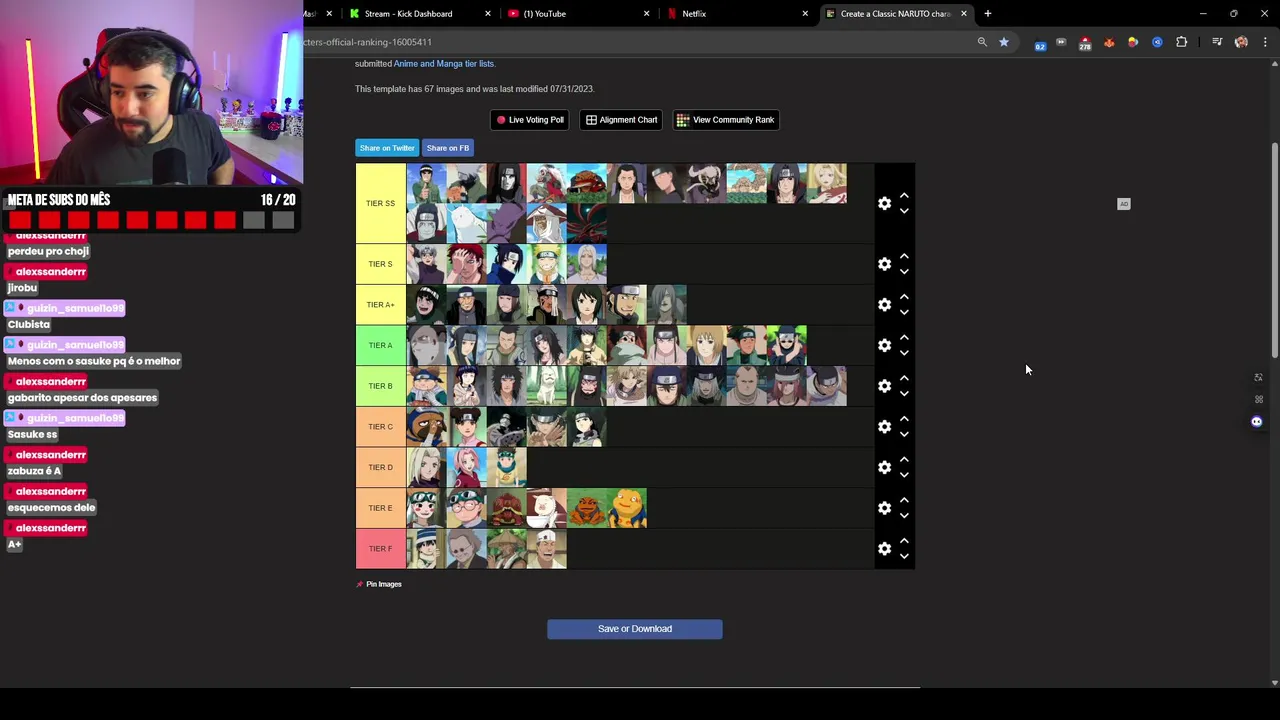Open settings gear for TIER S row
Screen dimensions: 1280x720
coord(884,264)
